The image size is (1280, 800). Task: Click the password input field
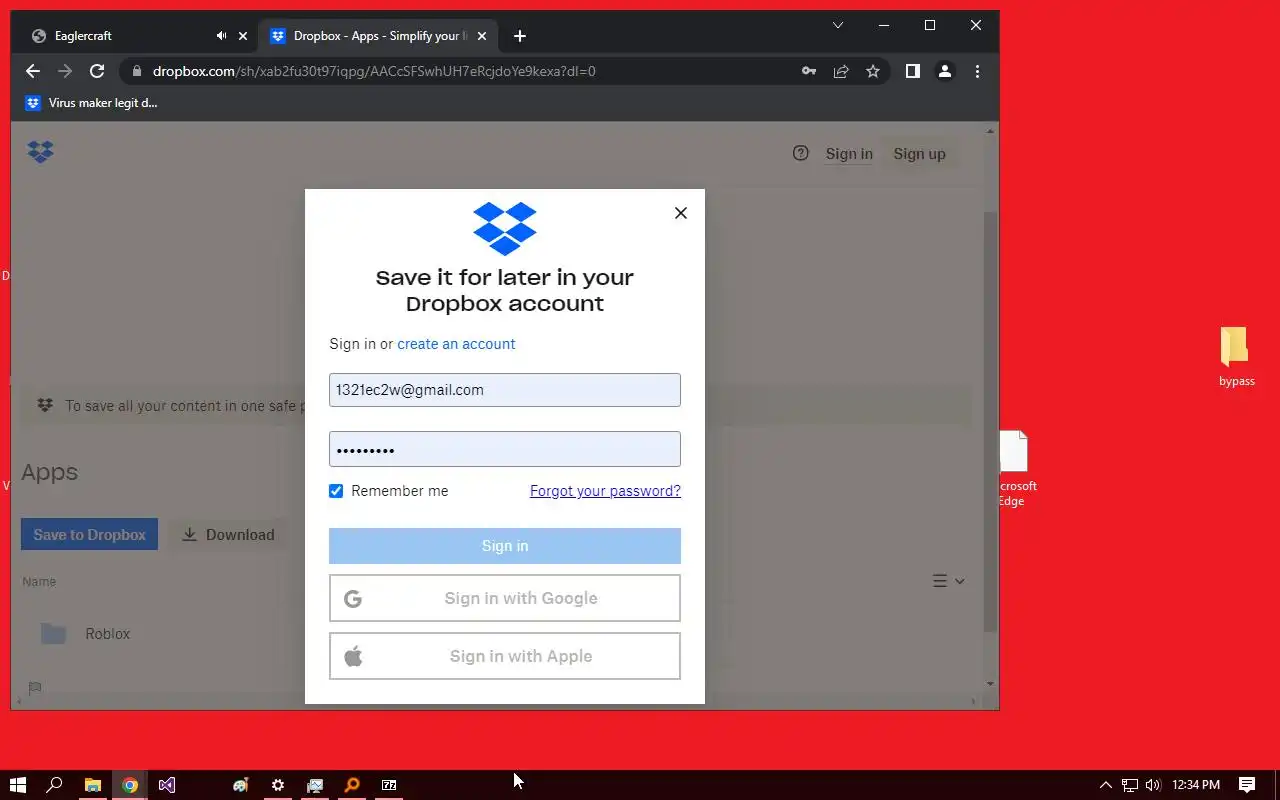coord(505,449)
